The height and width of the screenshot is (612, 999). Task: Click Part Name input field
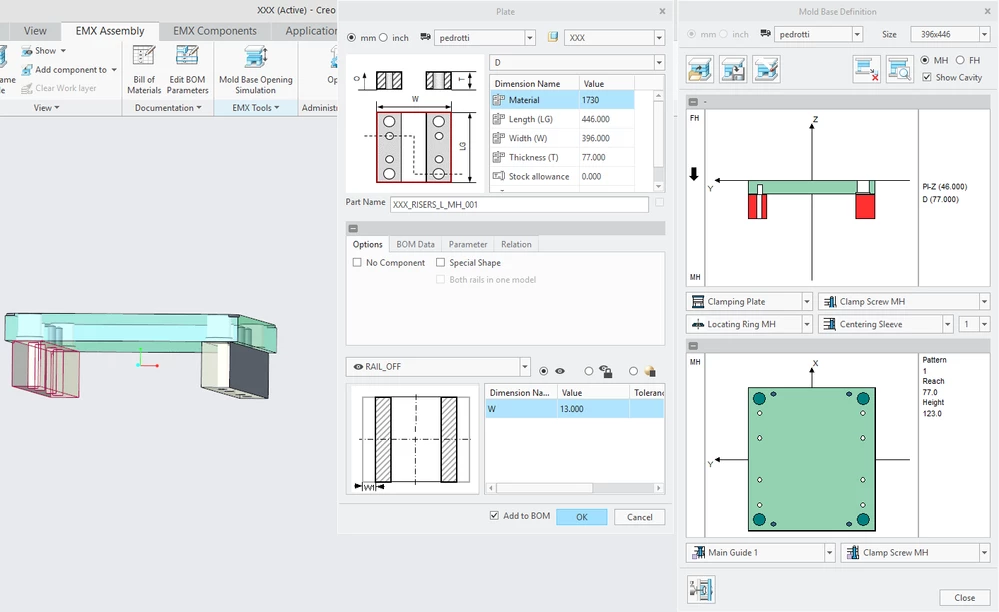(519, 204)
